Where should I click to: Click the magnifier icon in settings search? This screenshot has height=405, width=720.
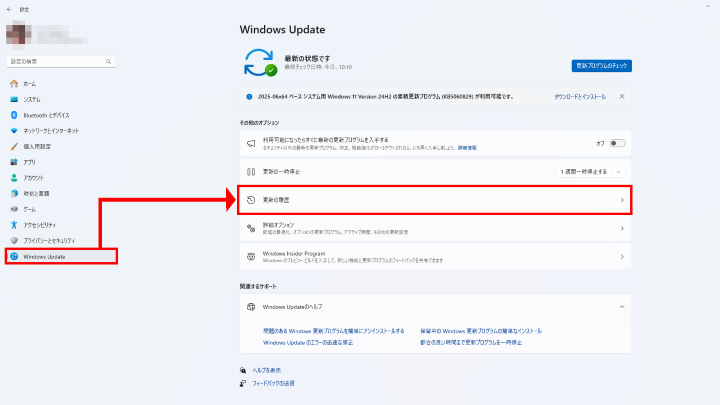[x=108, y=62]
